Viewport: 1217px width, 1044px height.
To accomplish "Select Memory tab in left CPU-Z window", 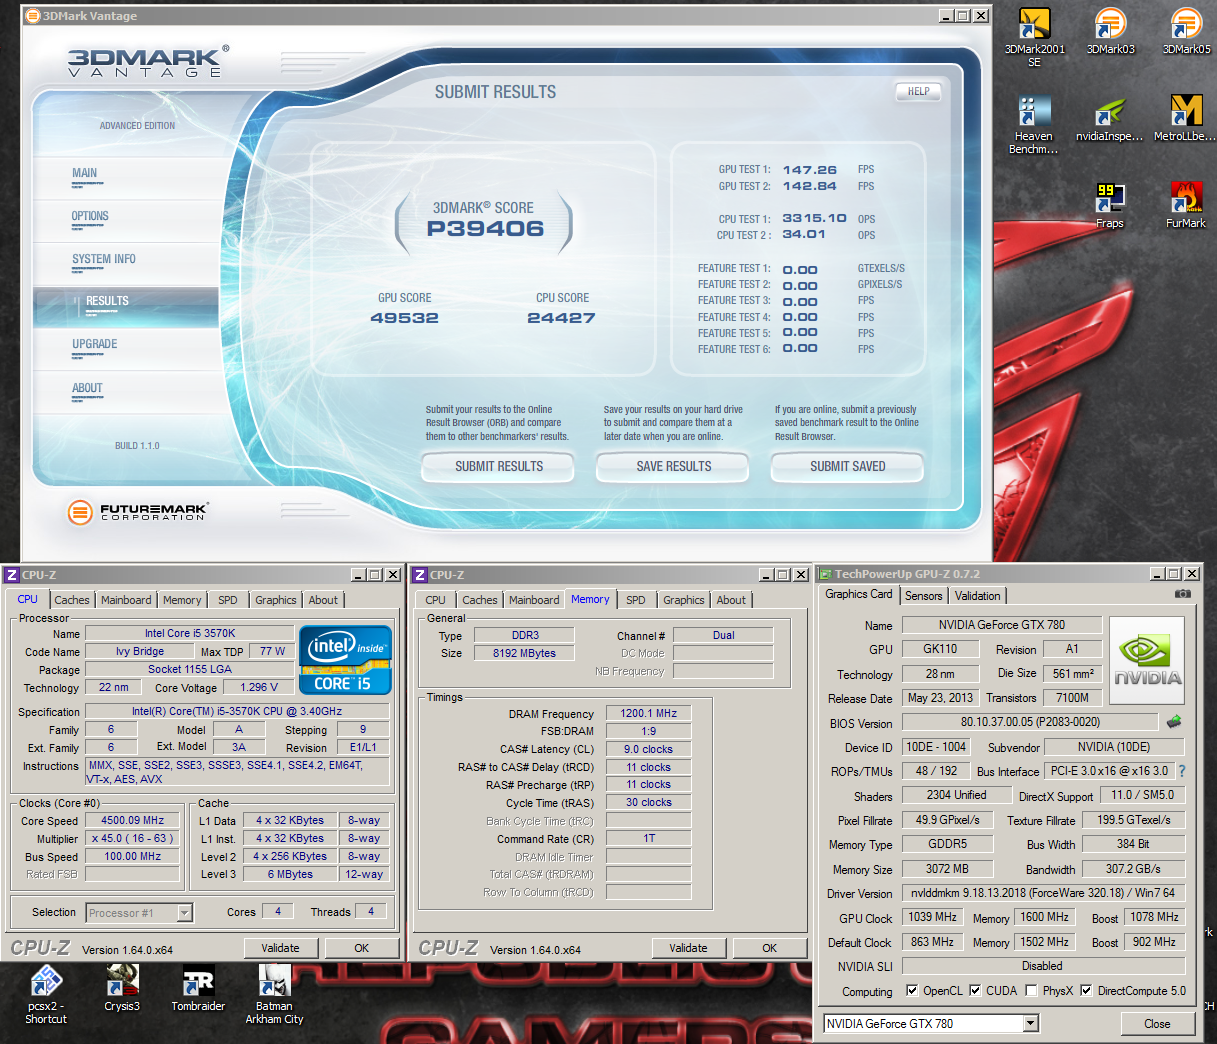I will (182, 600).
